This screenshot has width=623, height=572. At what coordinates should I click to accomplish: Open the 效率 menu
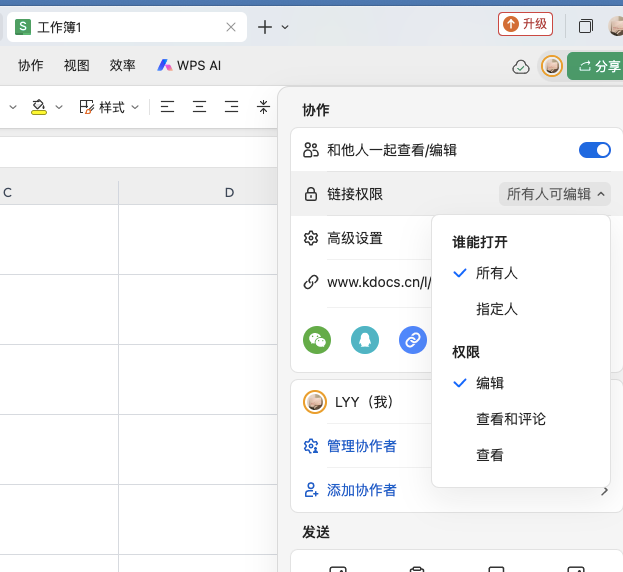coord(123,66)
